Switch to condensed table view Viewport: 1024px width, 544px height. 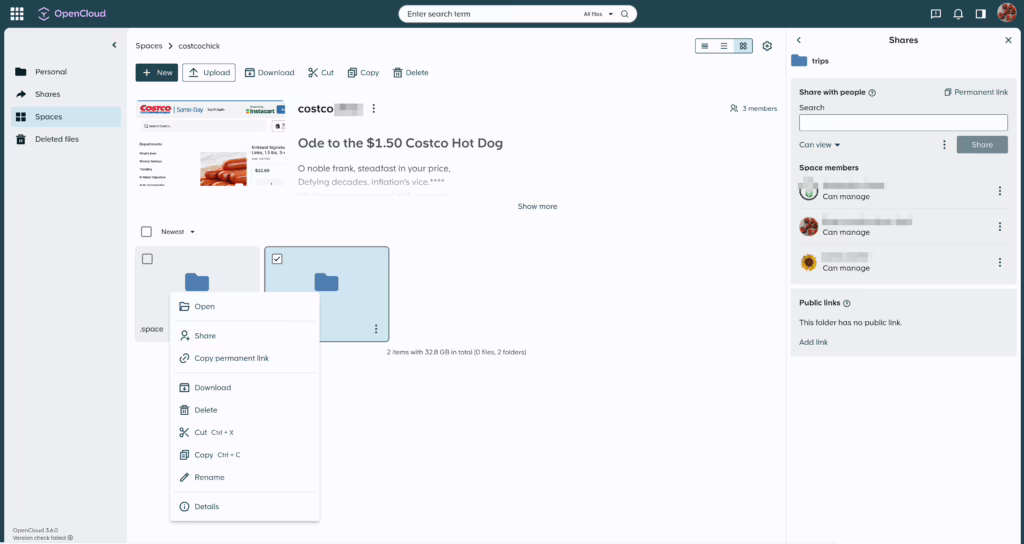tap(705, 46)
